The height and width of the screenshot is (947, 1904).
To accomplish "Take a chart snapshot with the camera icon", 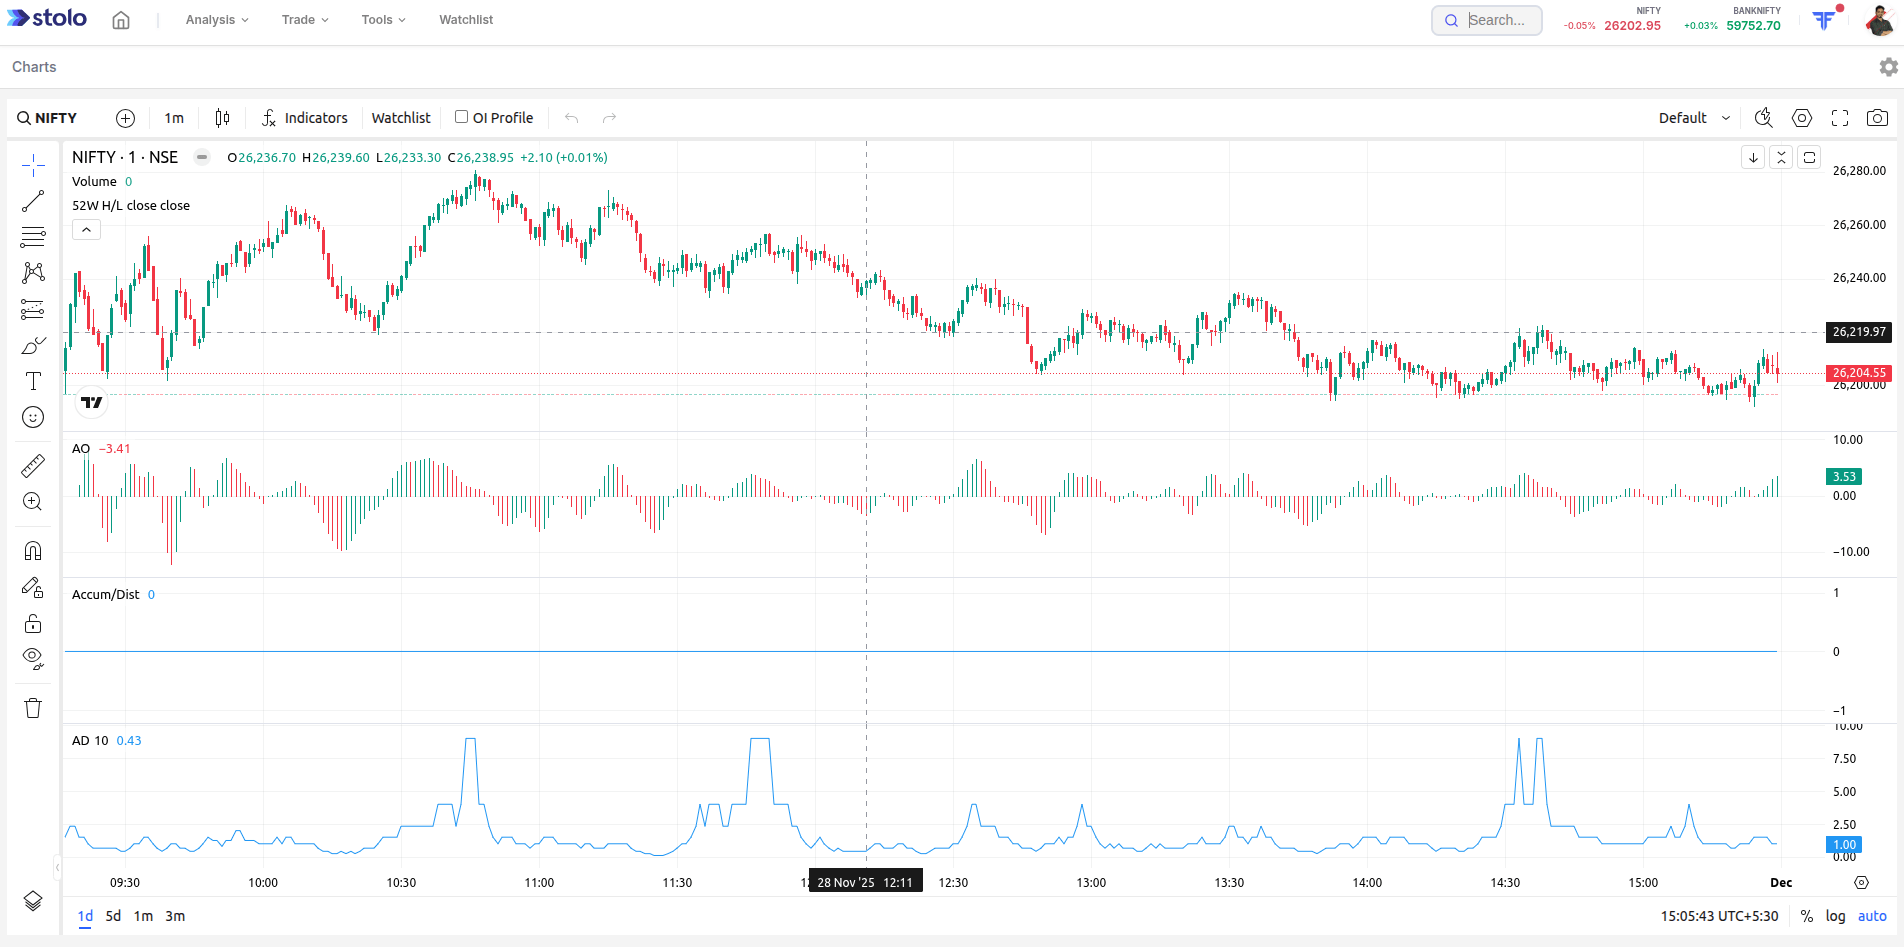I will 1878,117.
